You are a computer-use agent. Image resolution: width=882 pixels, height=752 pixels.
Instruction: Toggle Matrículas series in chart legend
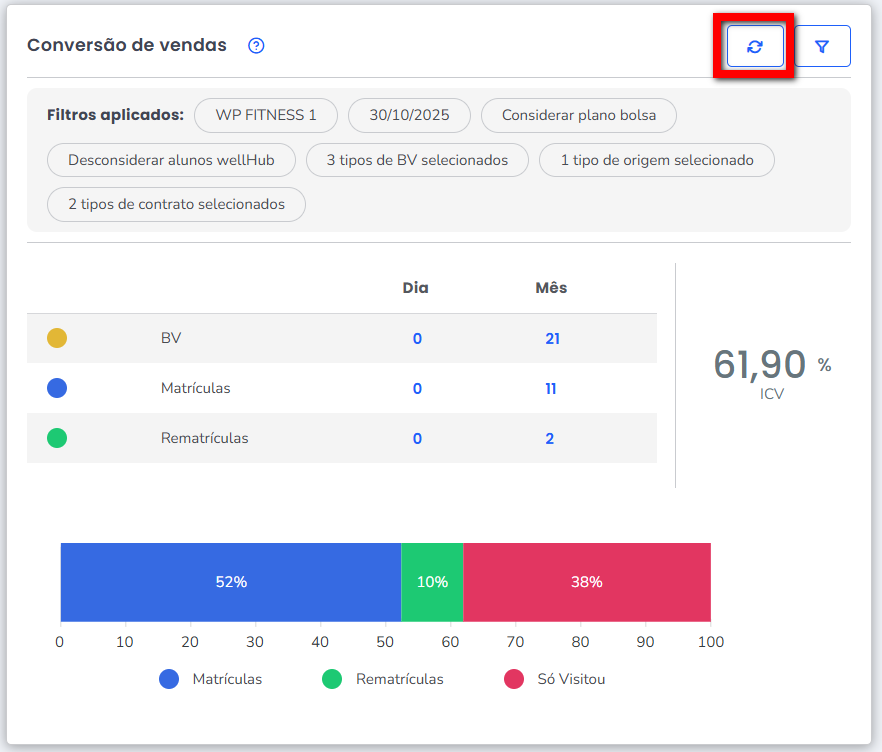point(211,679)
